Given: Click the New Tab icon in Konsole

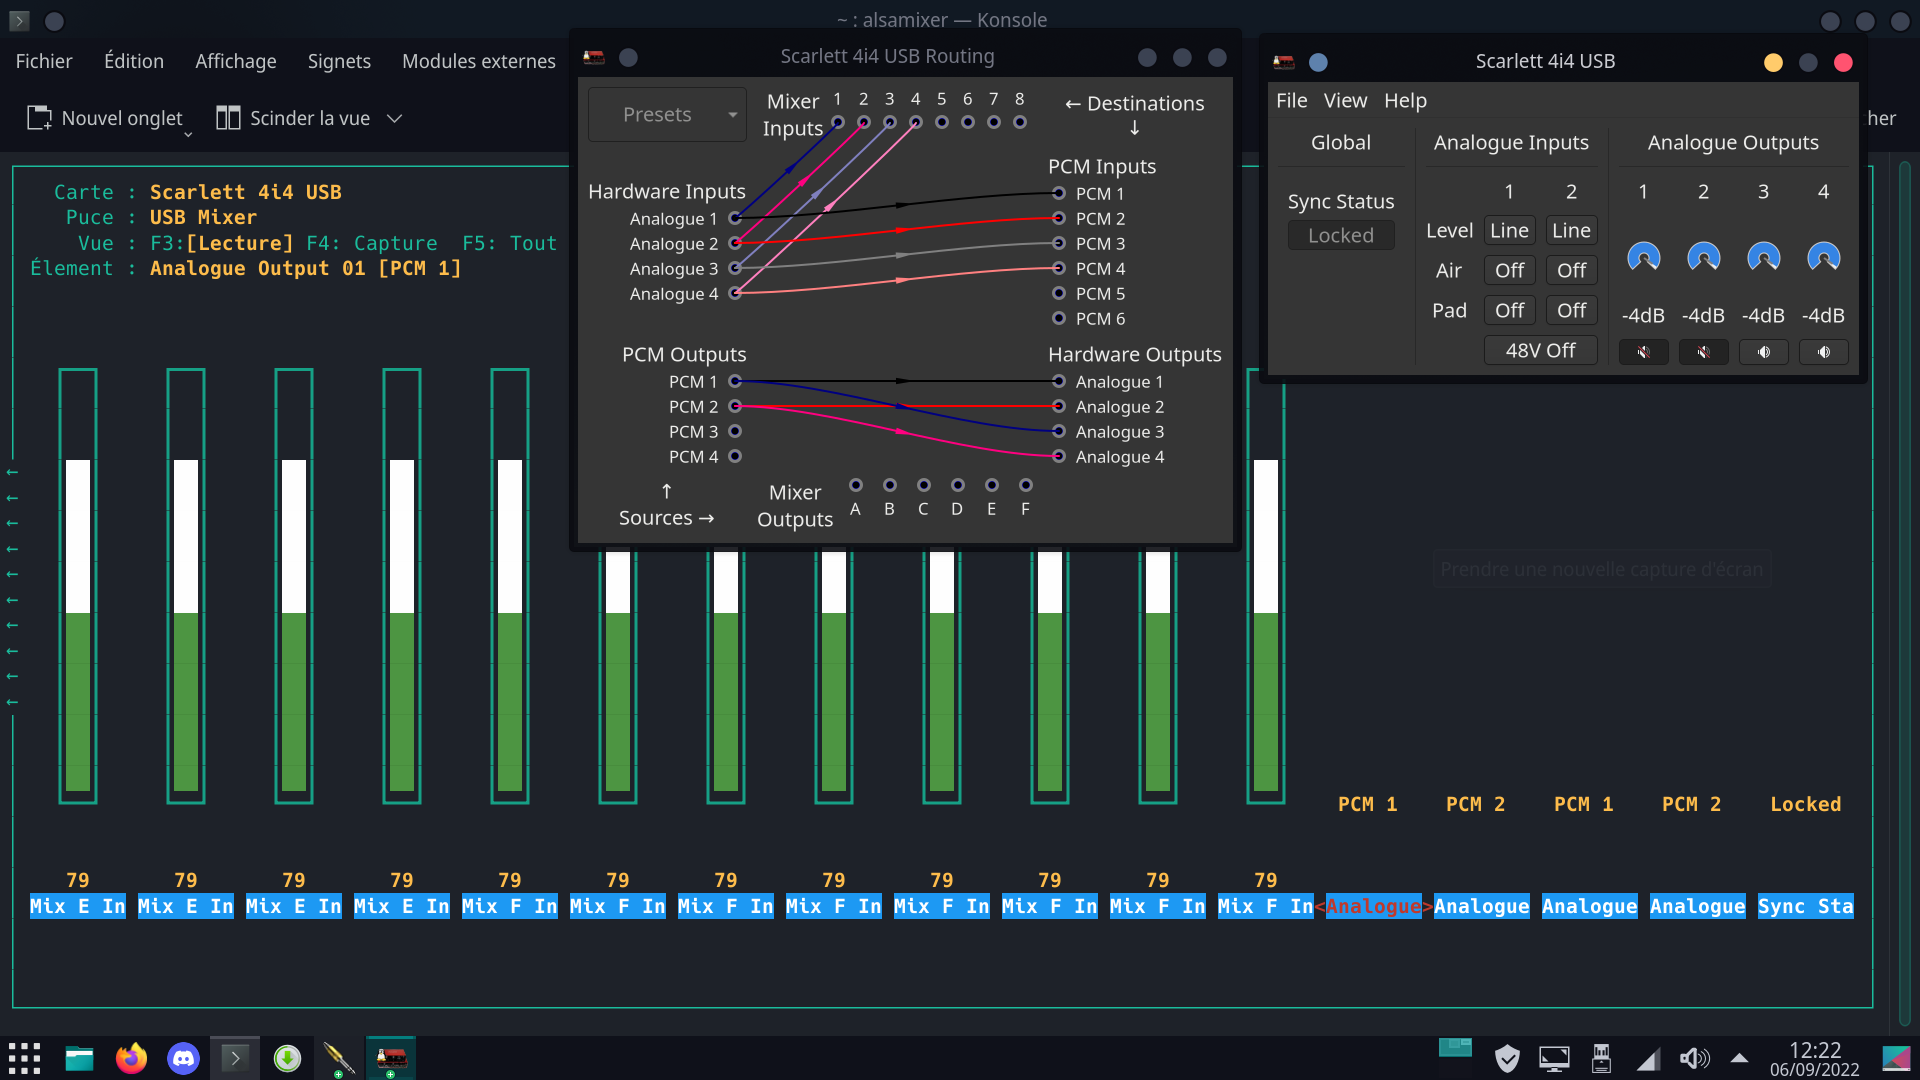Looking at the screenshot, I should [x=40, y=118].
